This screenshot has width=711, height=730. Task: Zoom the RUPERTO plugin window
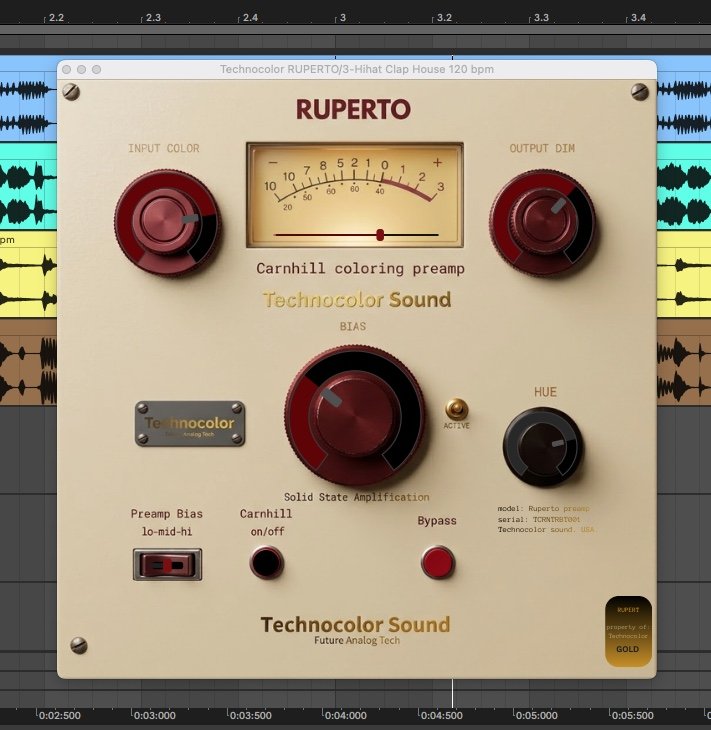[96, 69]
